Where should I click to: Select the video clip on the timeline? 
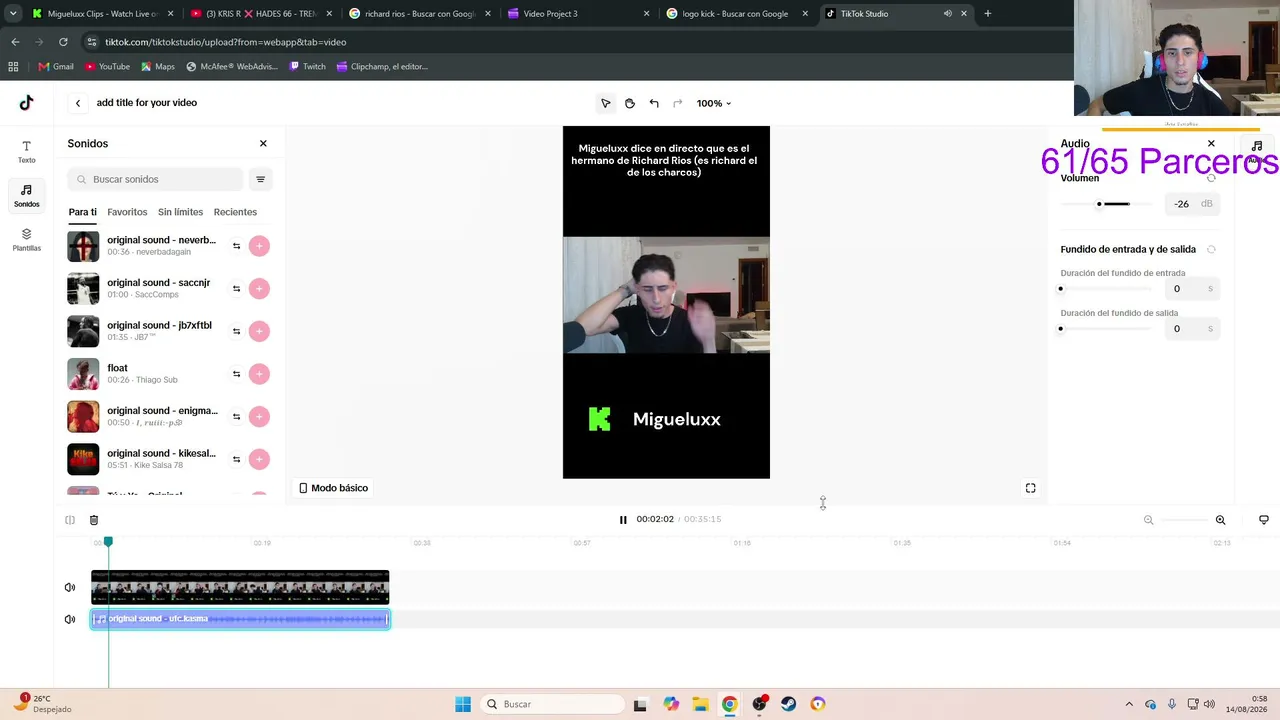tap(240, 587)
